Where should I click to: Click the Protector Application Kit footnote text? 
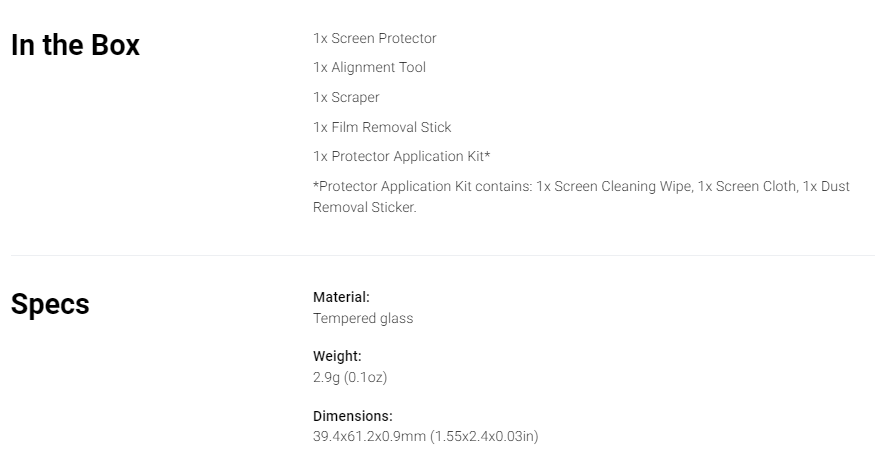point(581,196)
